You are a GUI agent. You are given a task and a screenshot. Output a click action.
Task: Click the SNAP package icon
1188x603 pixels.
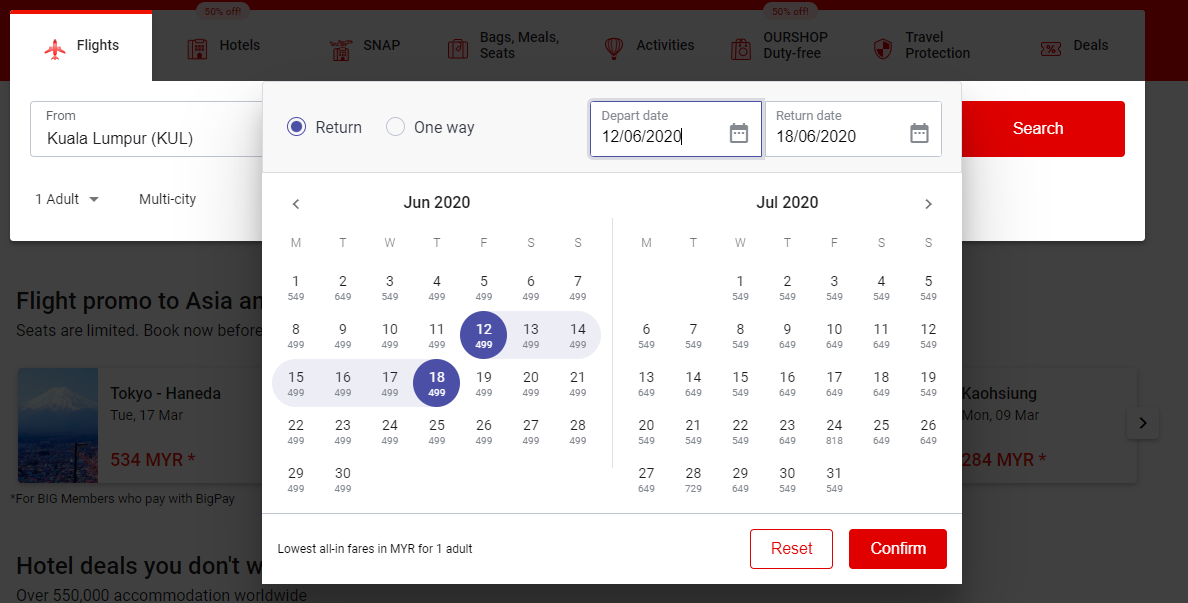341,48
